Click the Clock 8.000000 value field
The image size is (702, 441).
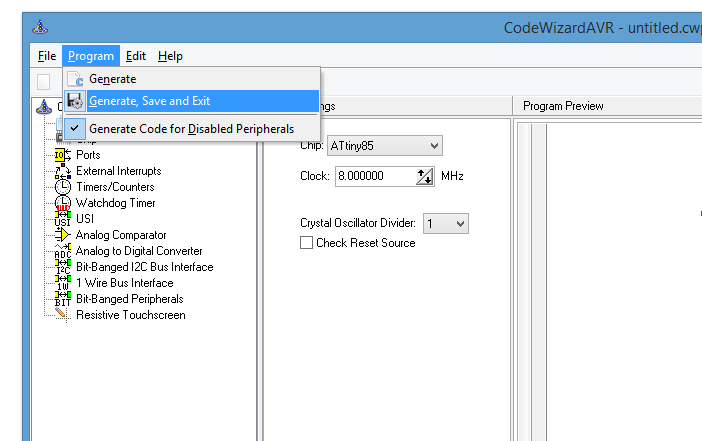(x=375, y=176)
